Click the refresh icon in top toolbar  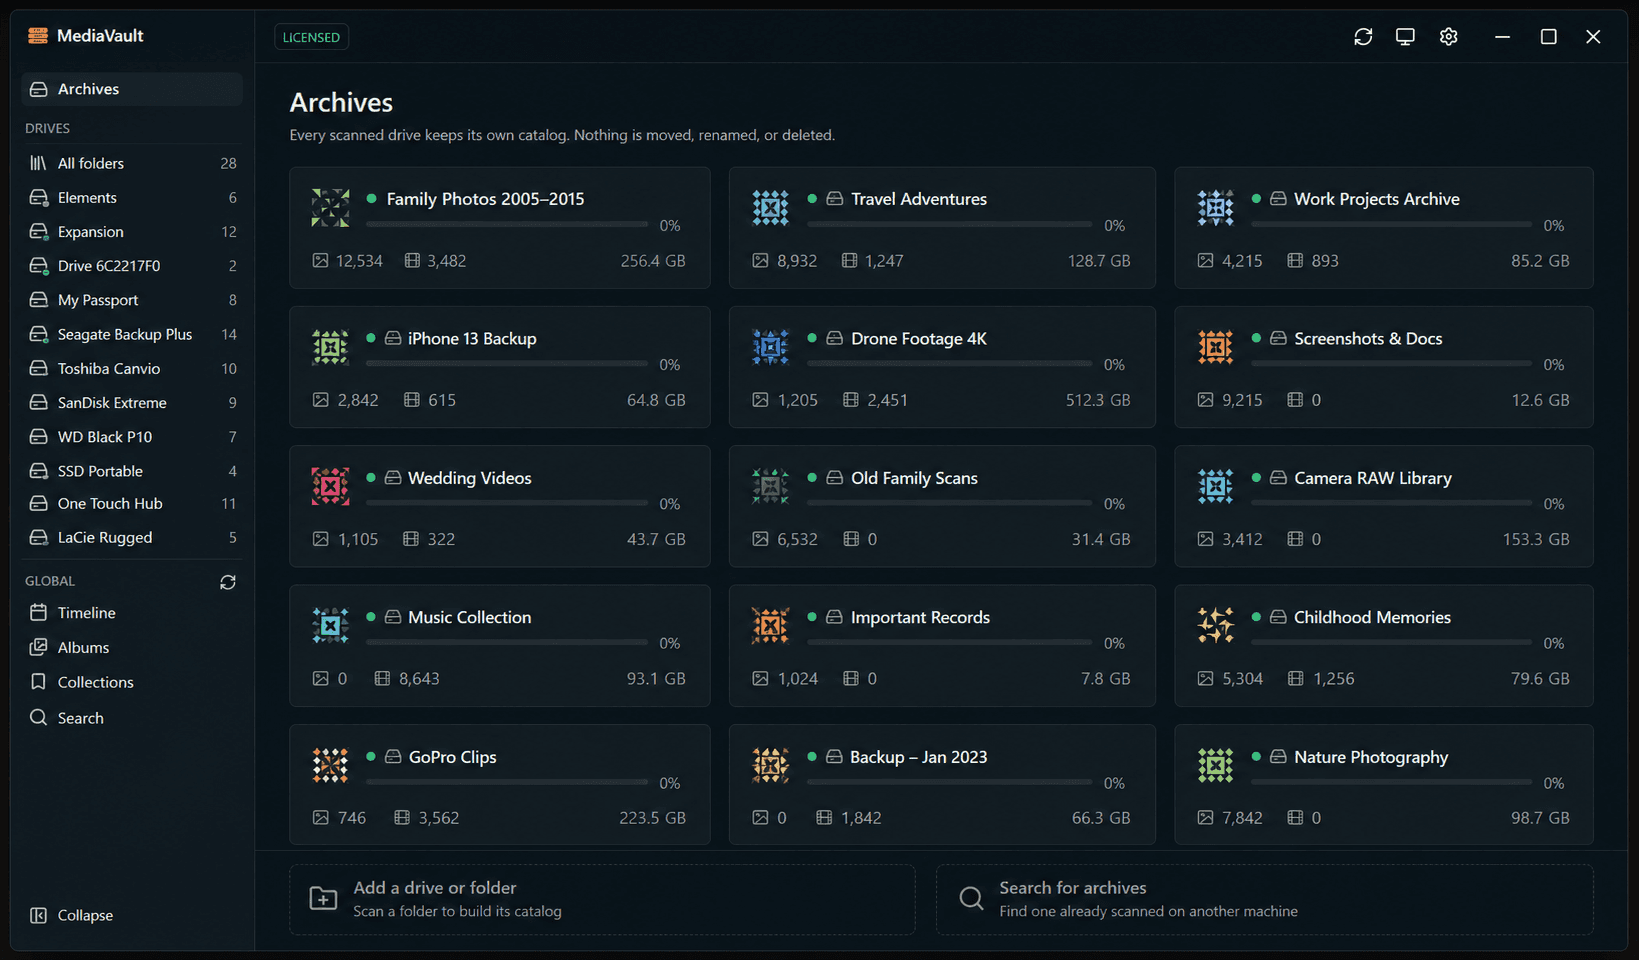click(1363, 37)
